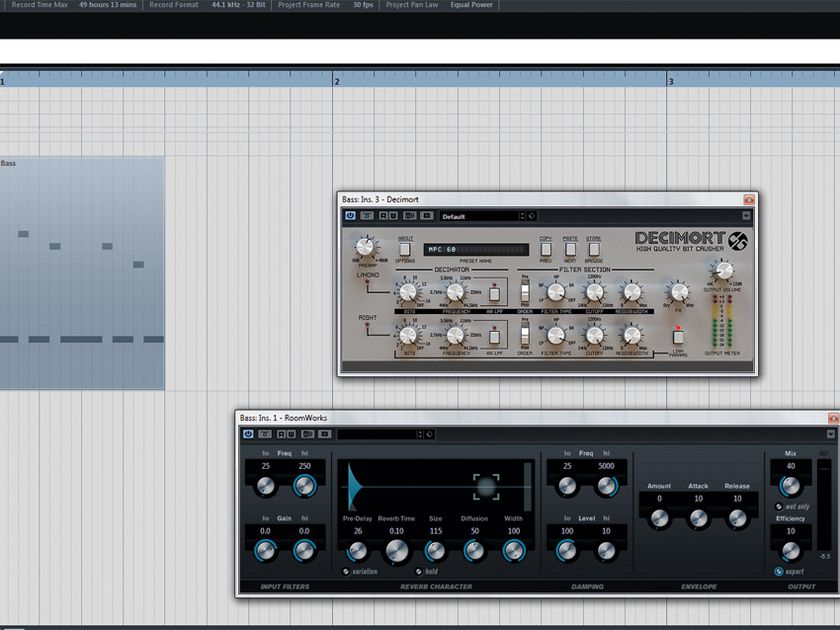Click the dropdown arrow on Decimort title bar

[x=746, y=215]
